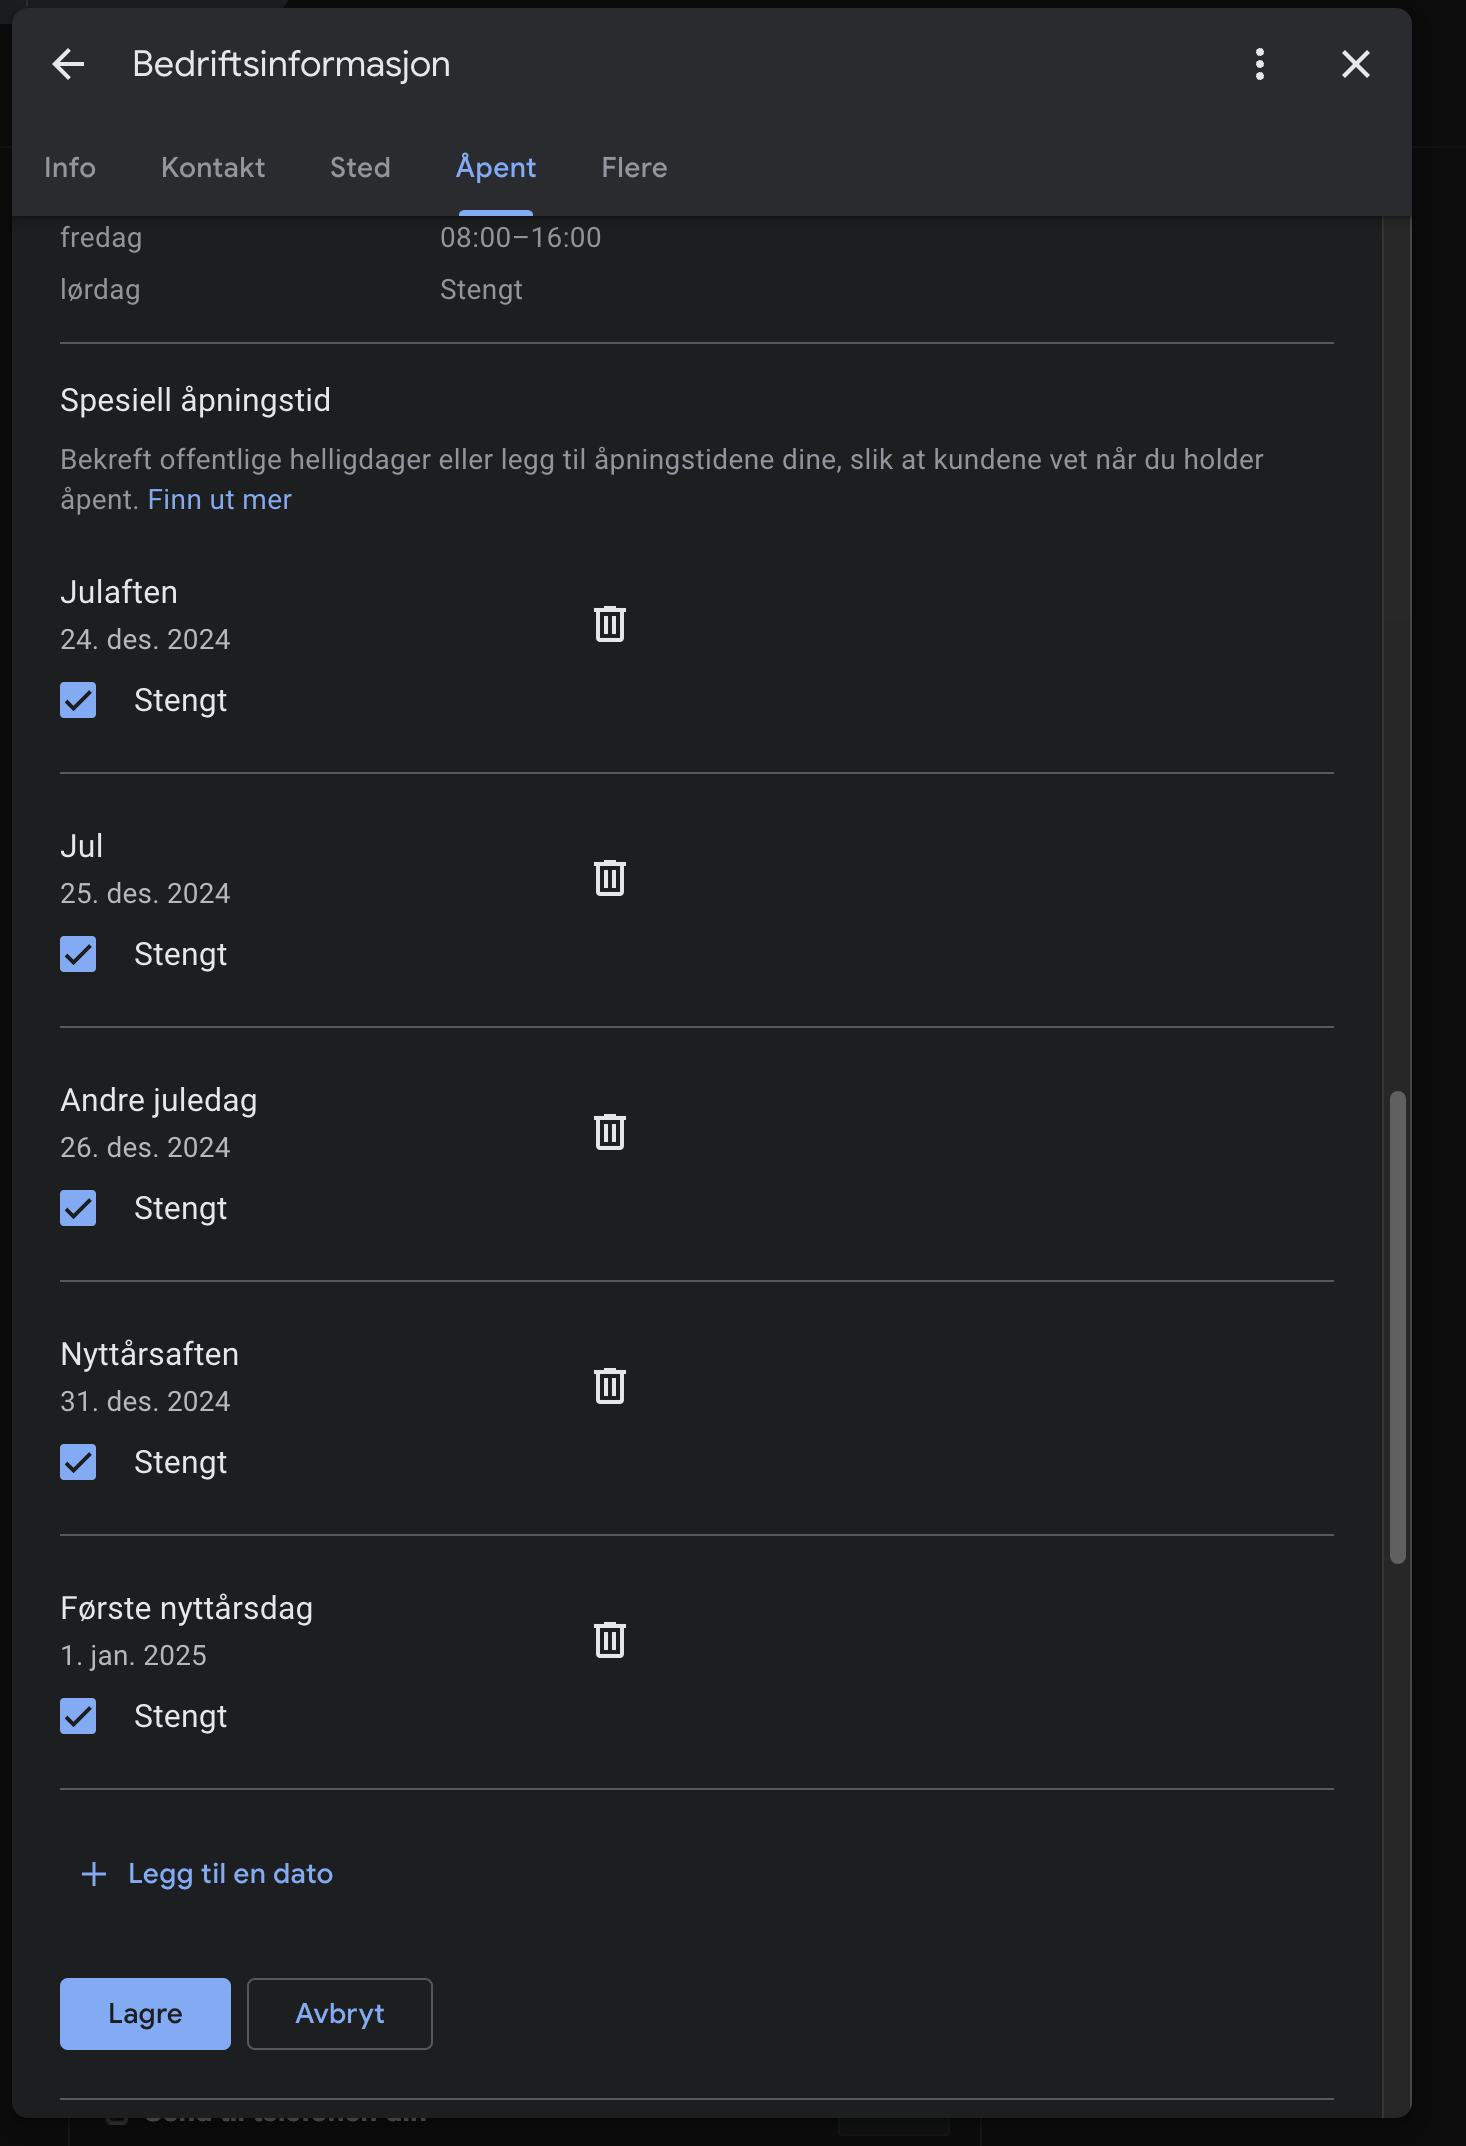
Task: Toggle Stengt checkbox for Andre juledag
Action: point(78,1208)
